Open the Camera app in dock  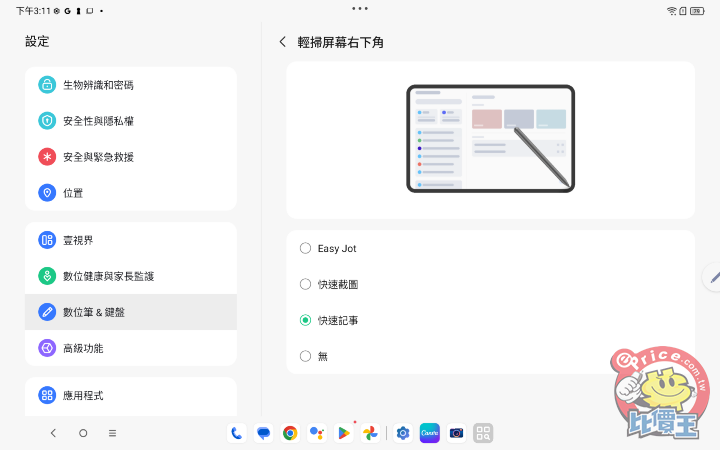pos(456,433)
